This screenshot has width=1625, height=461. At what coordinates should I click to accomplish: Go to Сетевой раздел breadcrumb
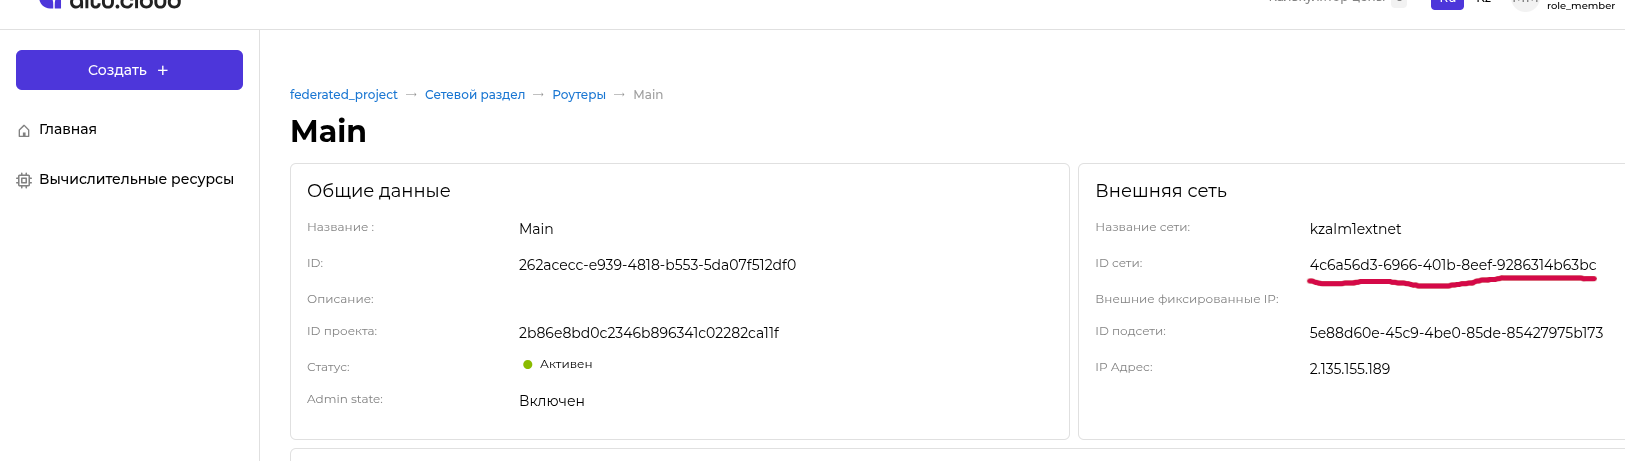click(475, 95)
